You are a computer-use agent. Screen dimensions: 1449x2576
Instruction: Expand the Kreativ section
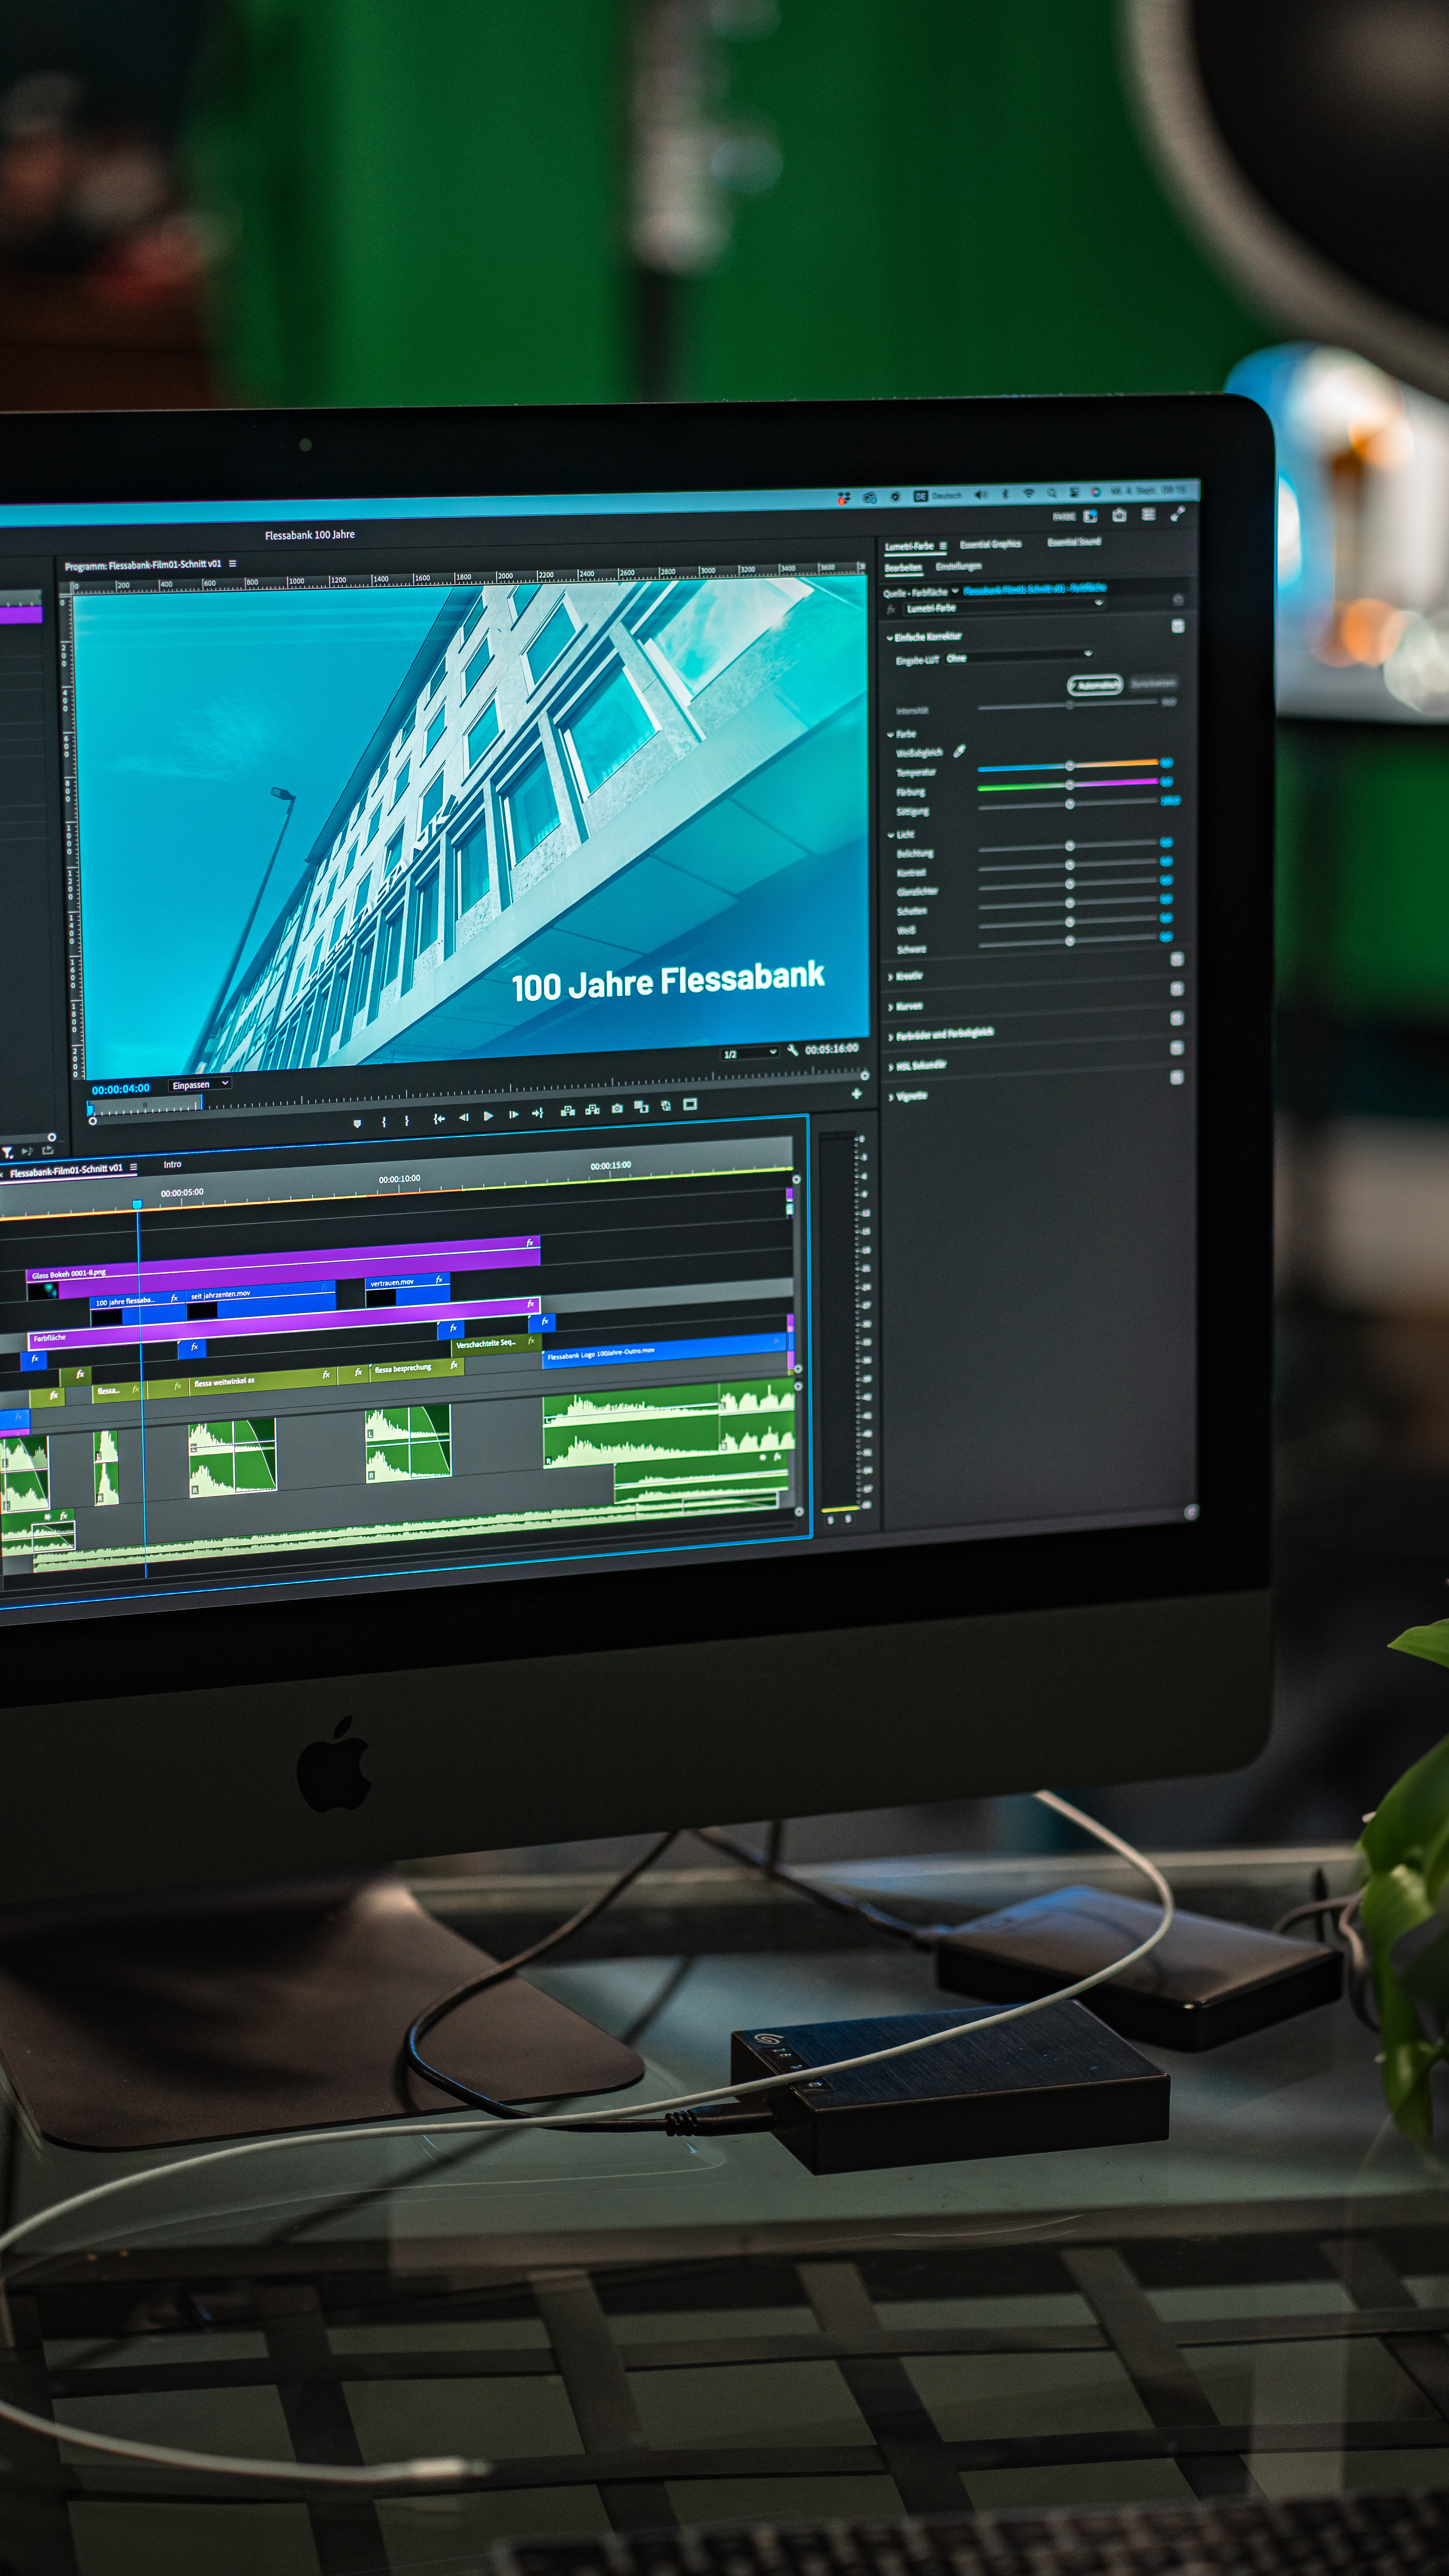pyautogui.click(x=890, y=977)
